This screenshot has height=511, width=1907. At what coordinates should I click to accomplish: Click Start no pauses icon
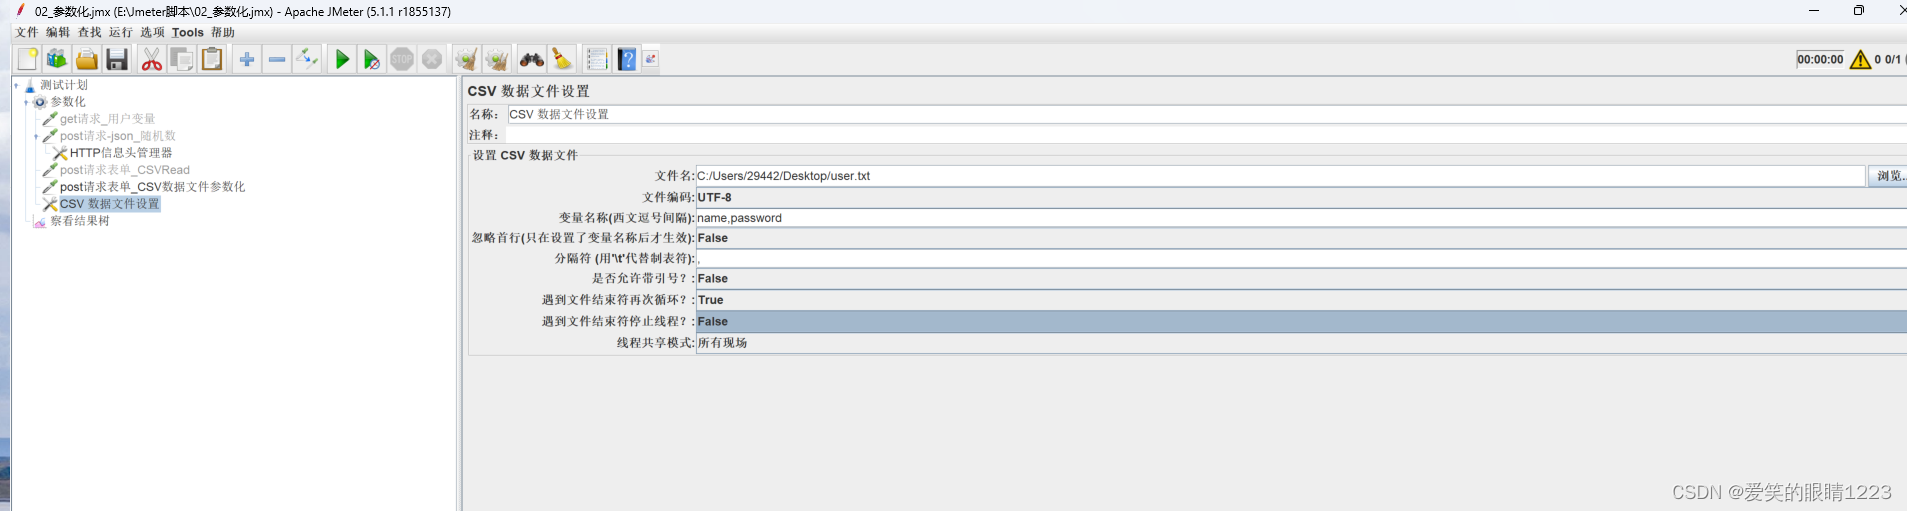point(372,59)
